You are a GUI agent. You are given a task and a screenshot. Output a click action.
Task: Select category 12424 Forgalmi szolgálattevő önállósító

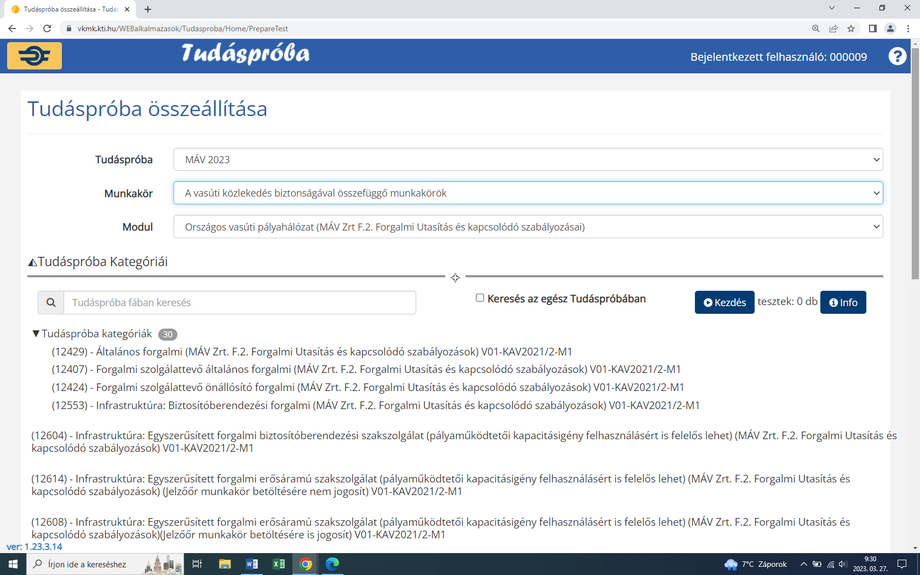pos(368,387)
